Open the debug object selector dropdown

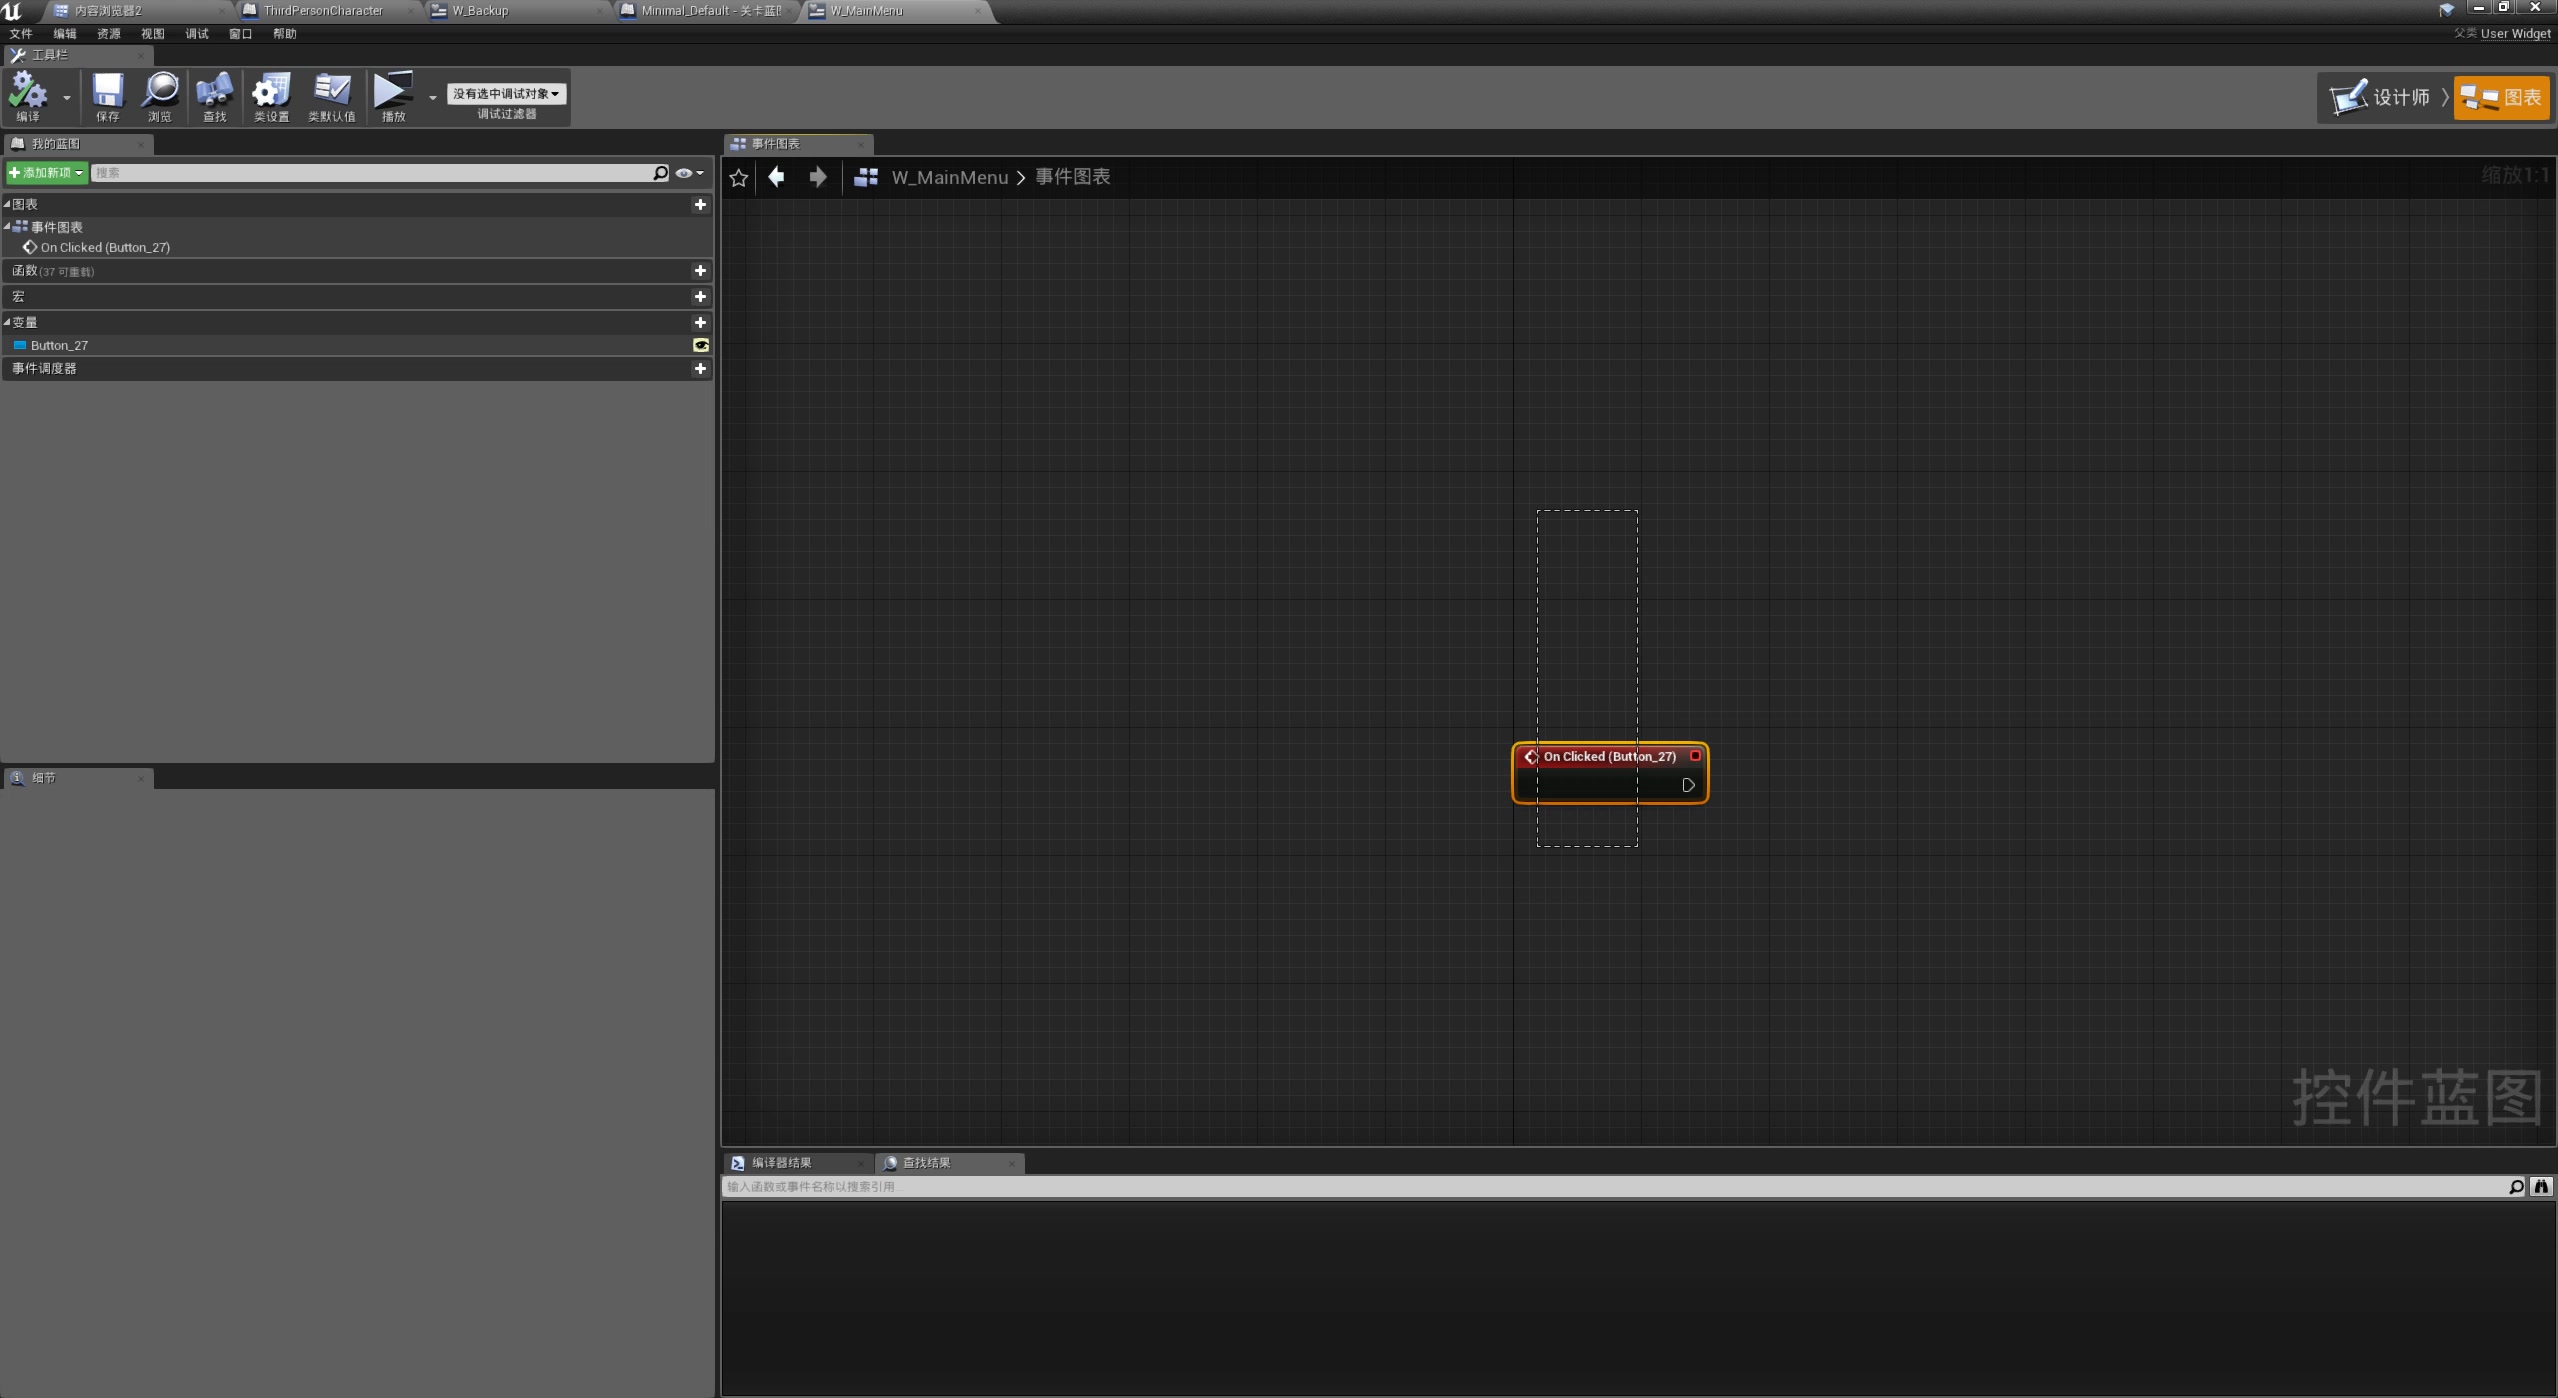(506, 93)
